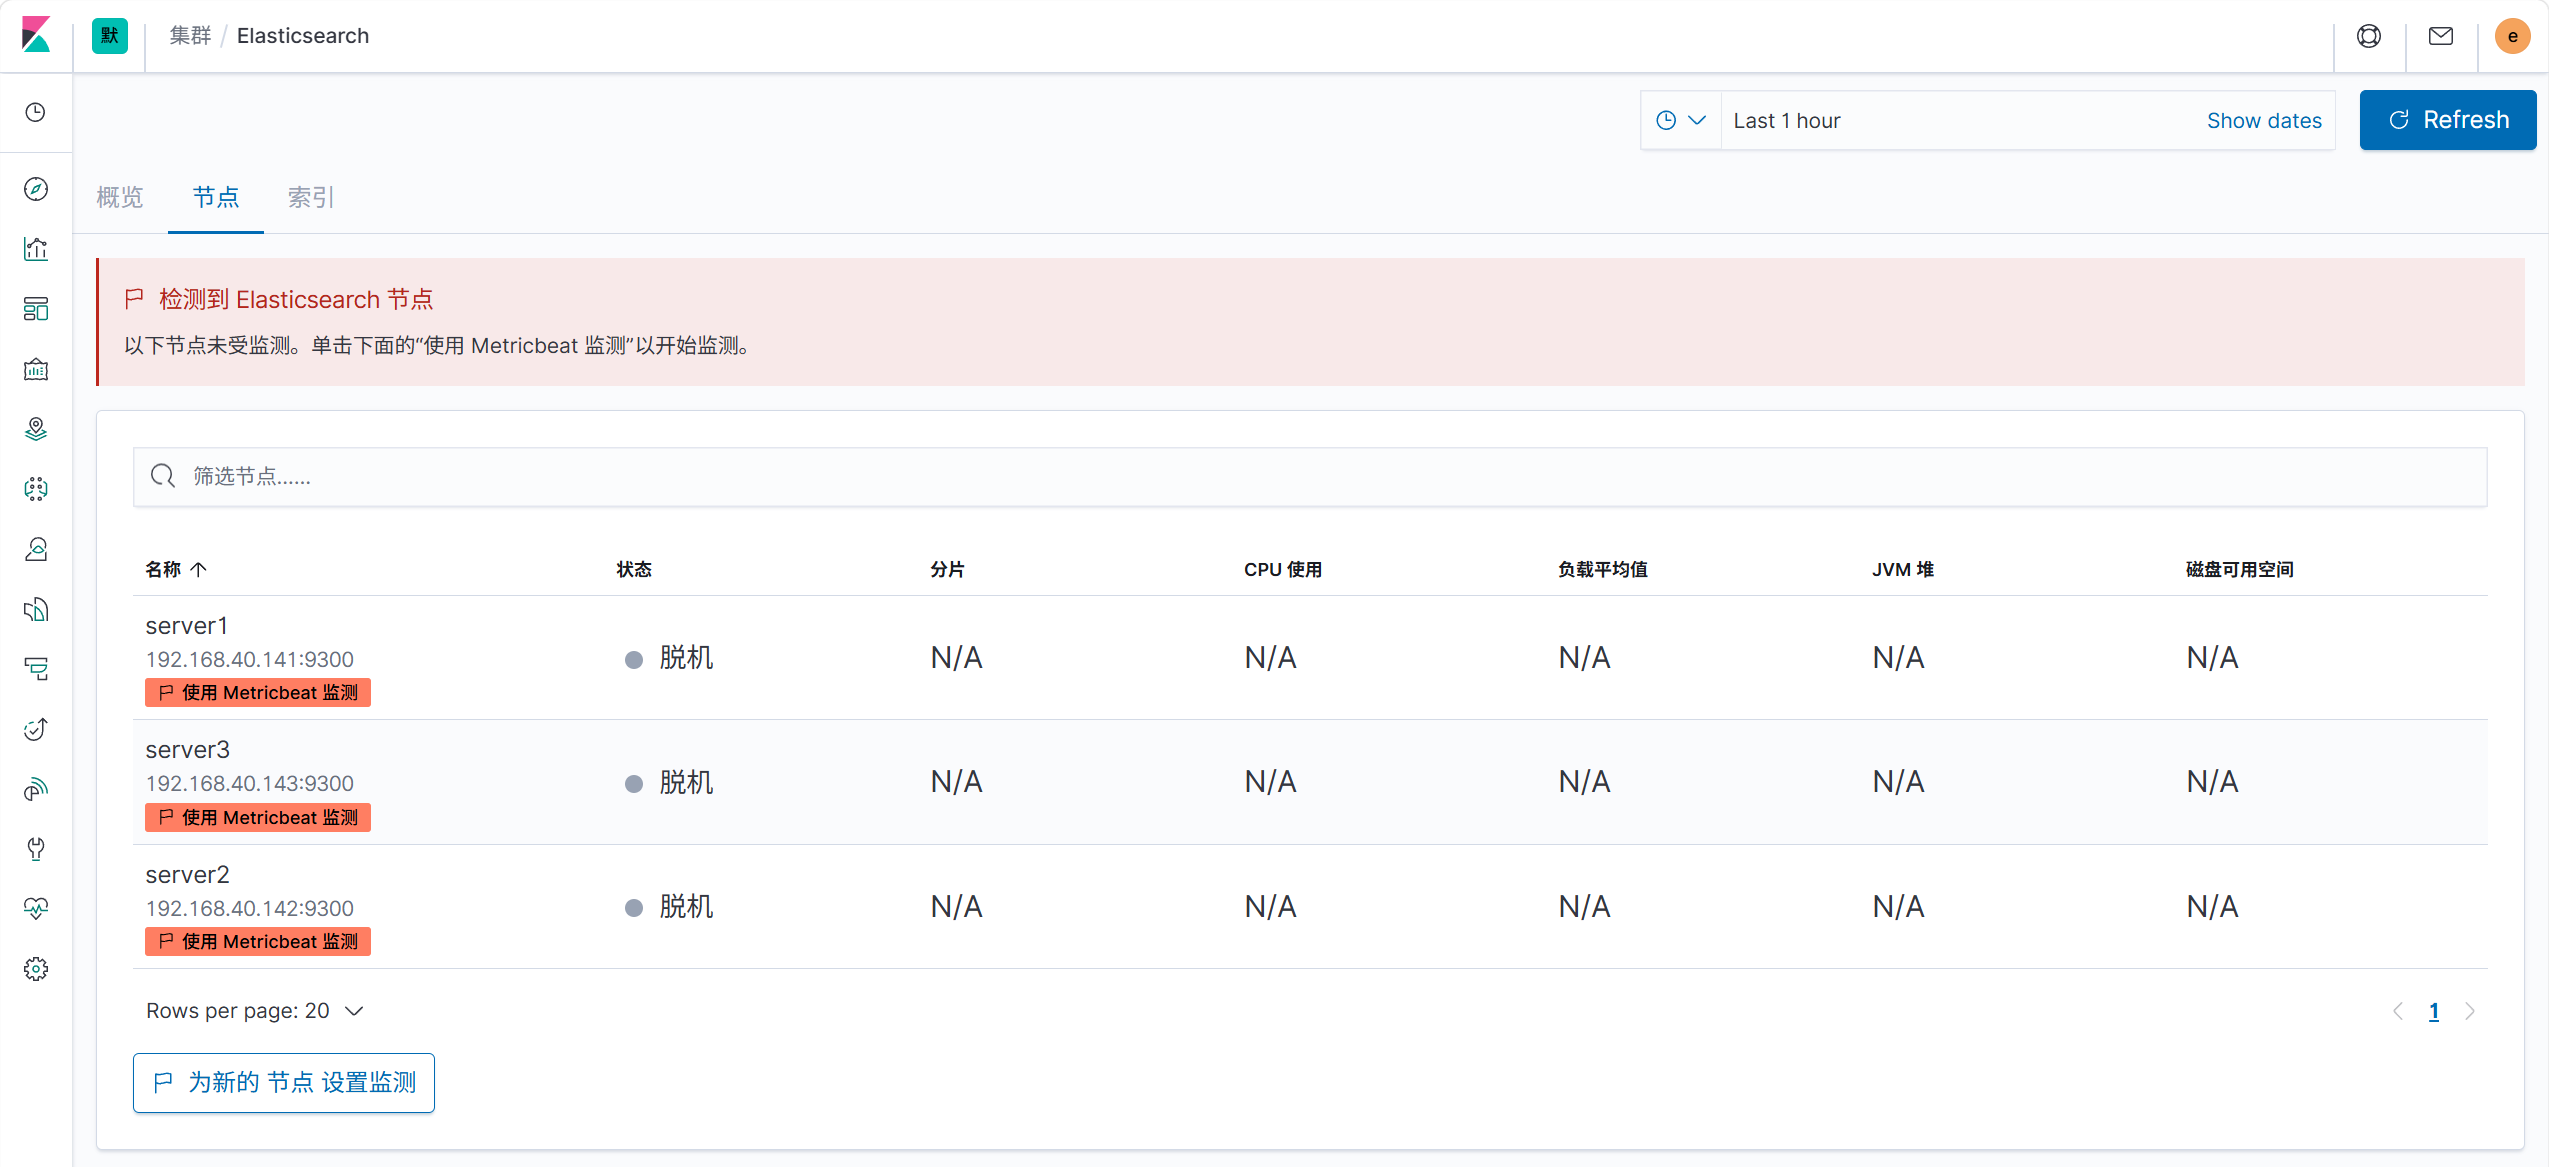This screenshot has height=1167, width=2549.
Task: Click the 'Show dates' link
Action: pyautogui.click(x=2264, y=120)
